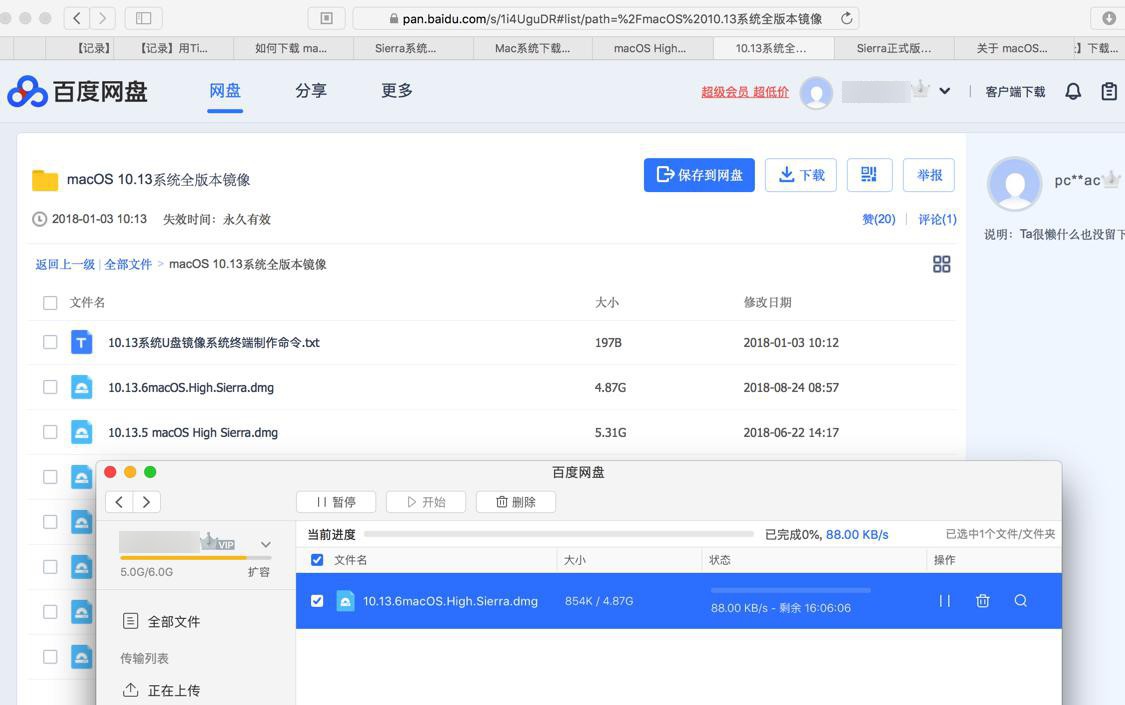Image resolution: width=1125 pixels, height=705 pixels.
Task: Open the 更多 menu
Action: [397, 91]
